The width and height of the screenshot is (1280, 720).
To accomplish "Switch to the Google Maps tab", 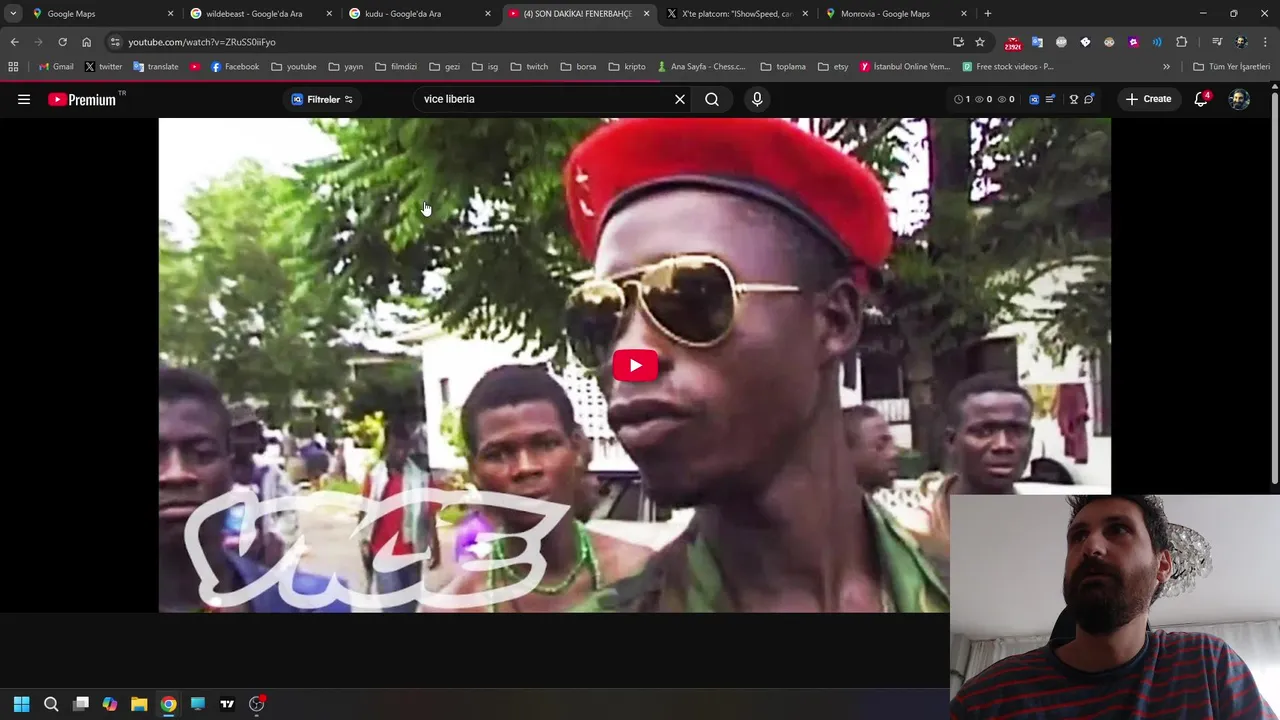I will click(103, 14).
